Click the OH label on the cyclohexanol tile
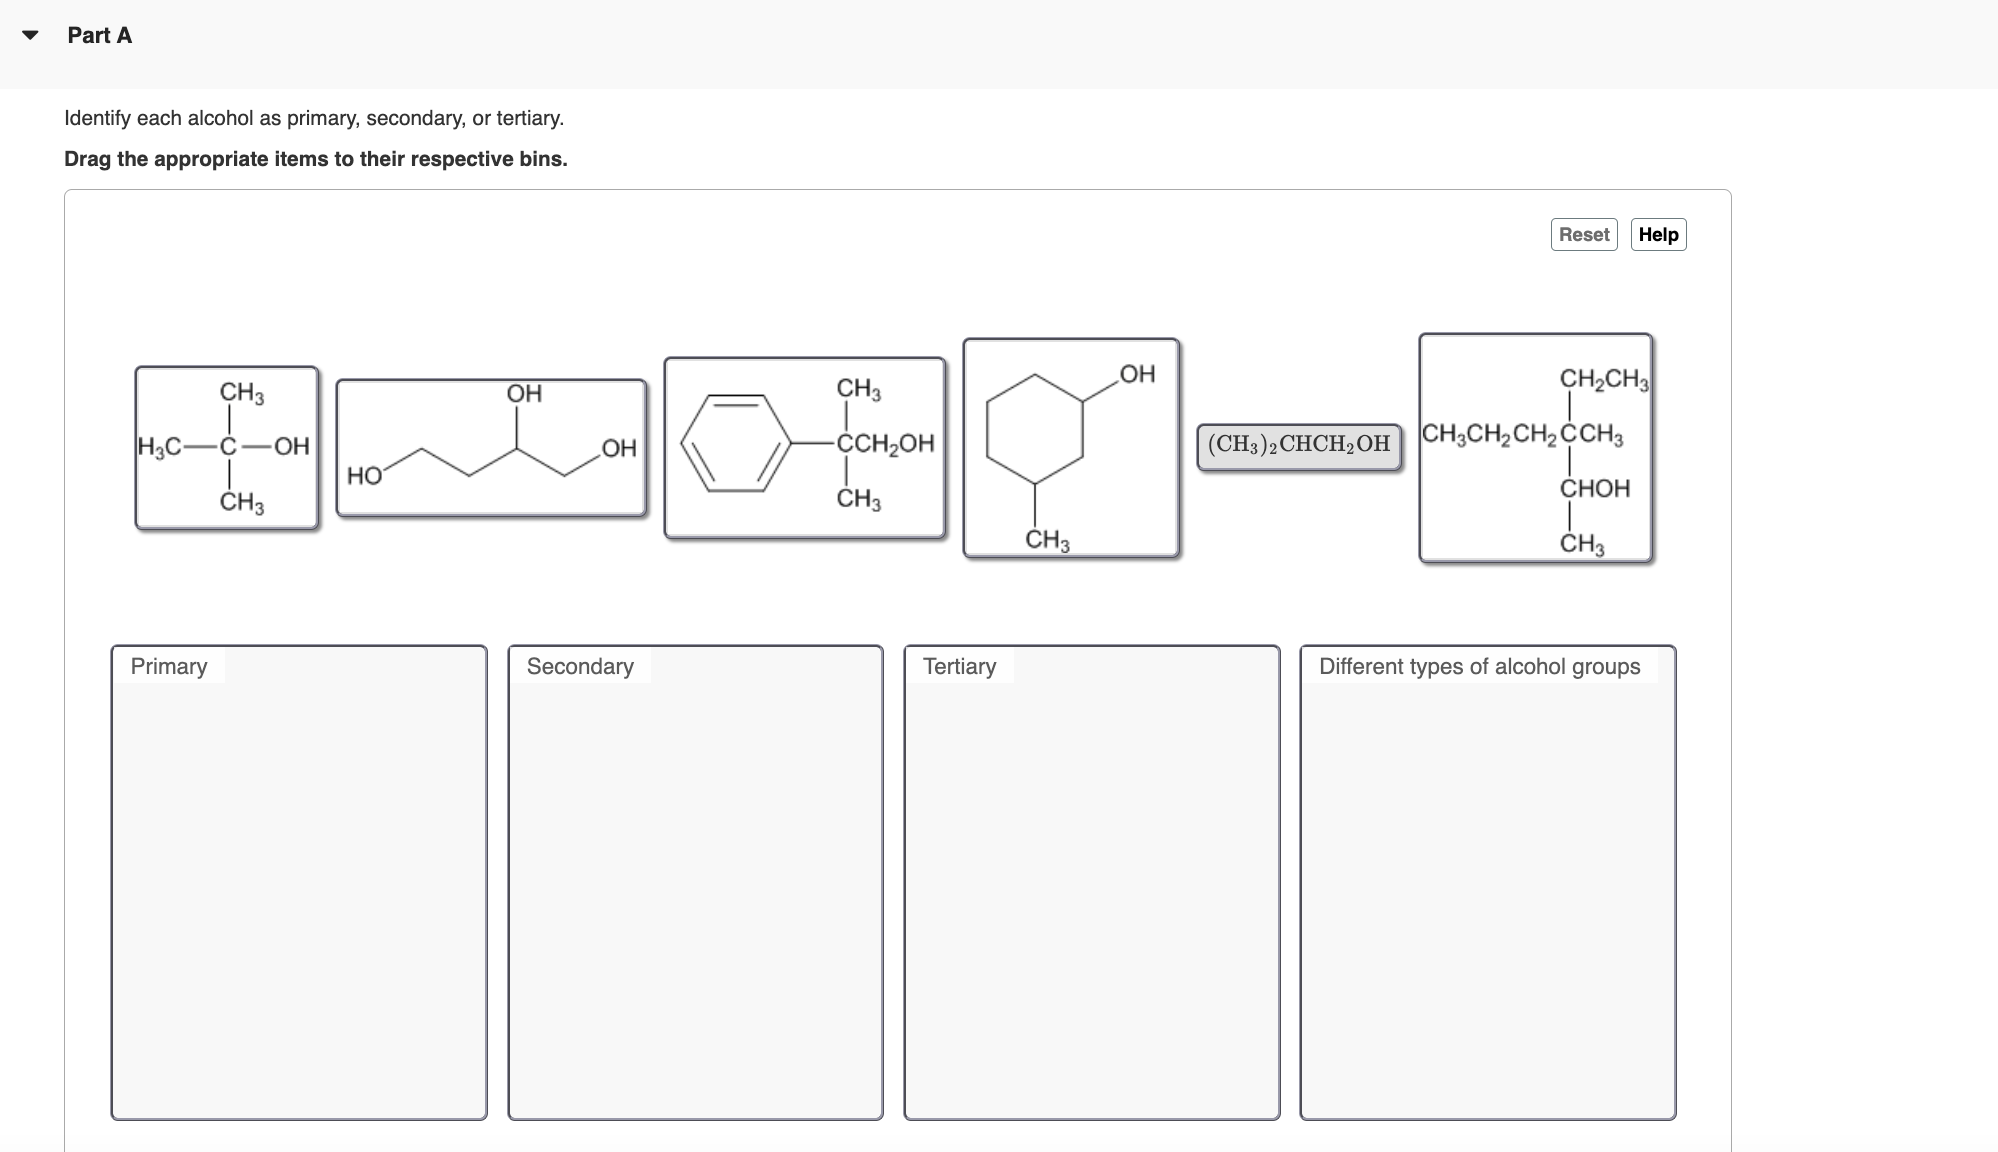Viewport: 1998px width, 1152px height. coord(1136,375)
